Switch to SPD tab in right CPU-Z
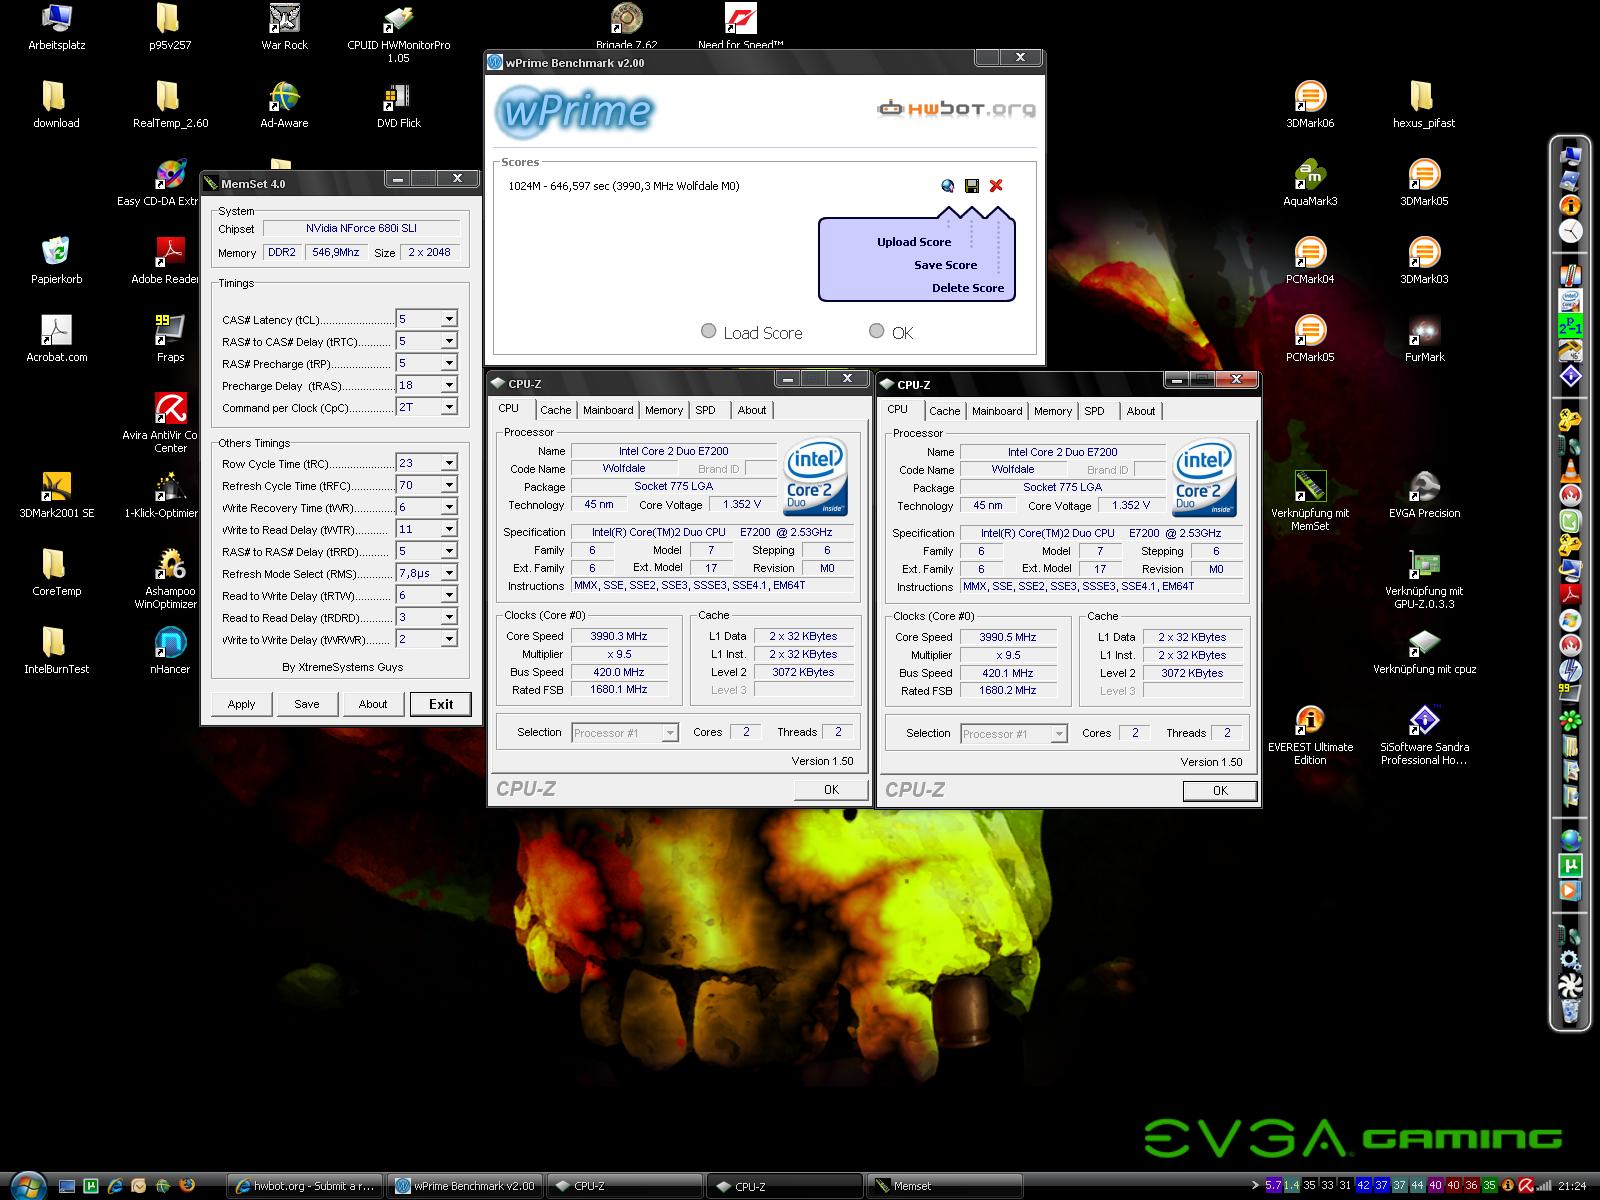The height and width of the screenshot is (1200, 1600). 1094,411
